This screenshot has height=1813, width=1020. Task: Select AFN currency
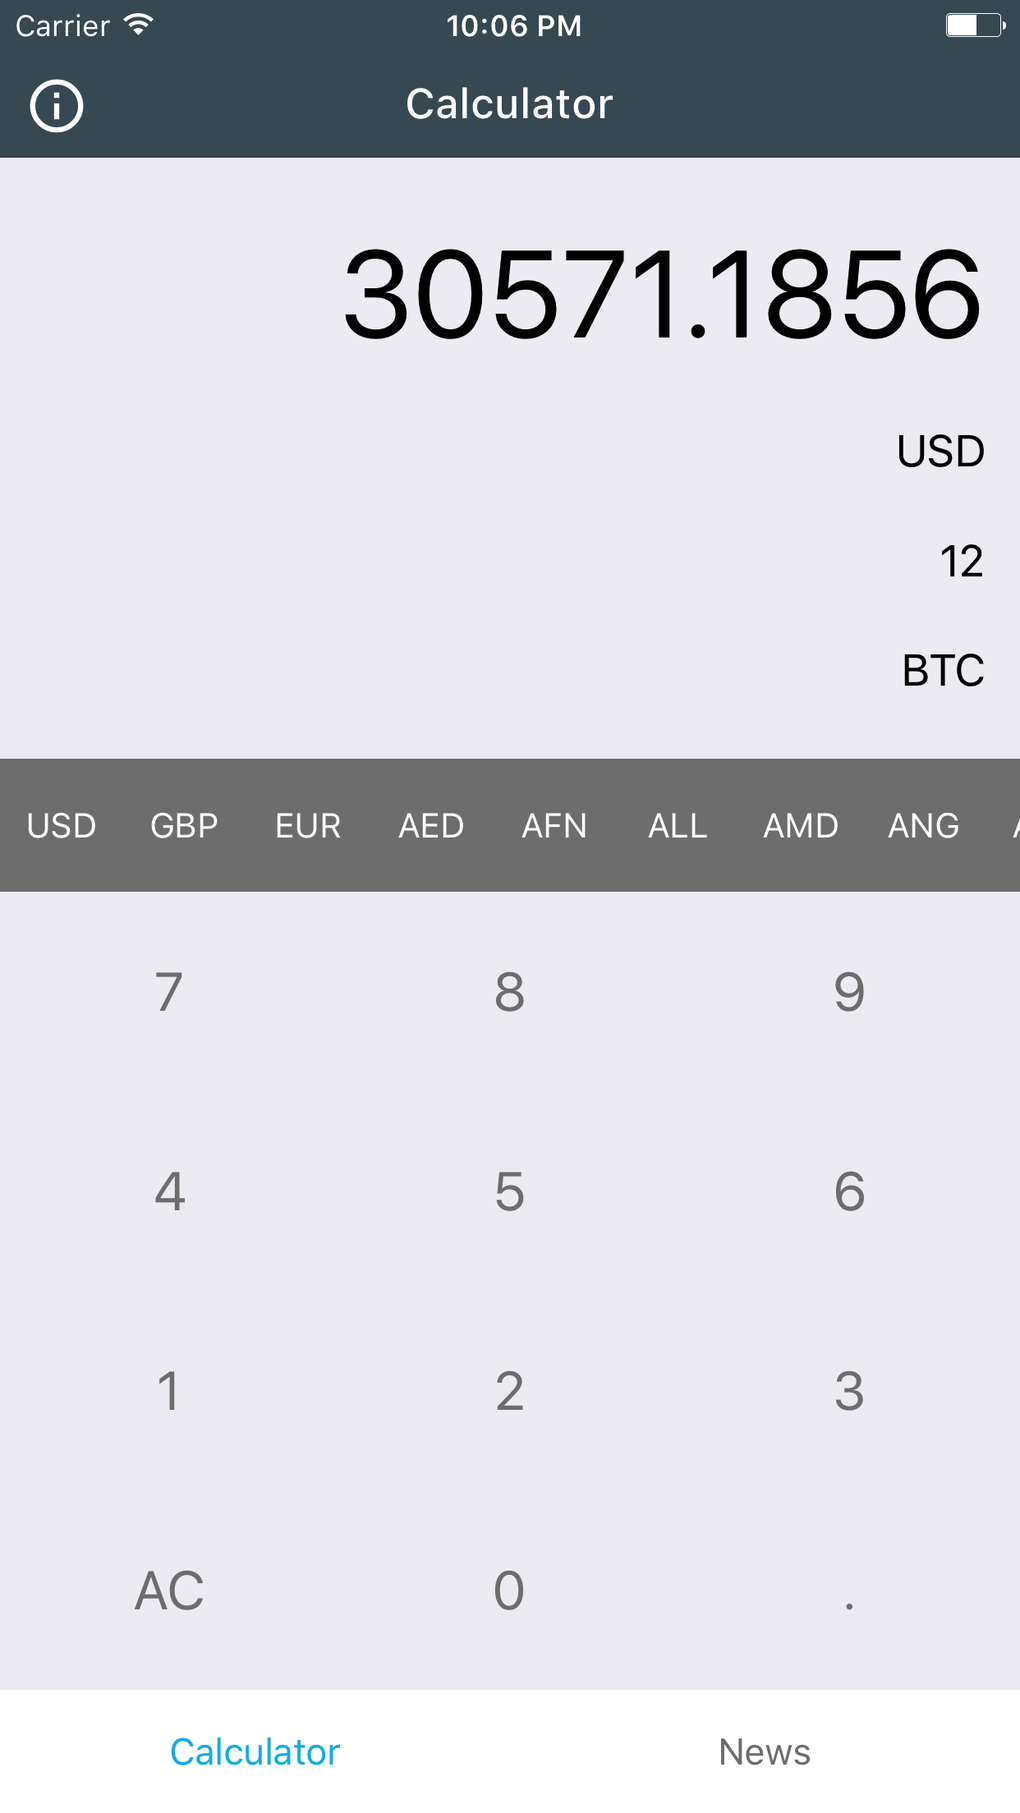click(554, 826)
